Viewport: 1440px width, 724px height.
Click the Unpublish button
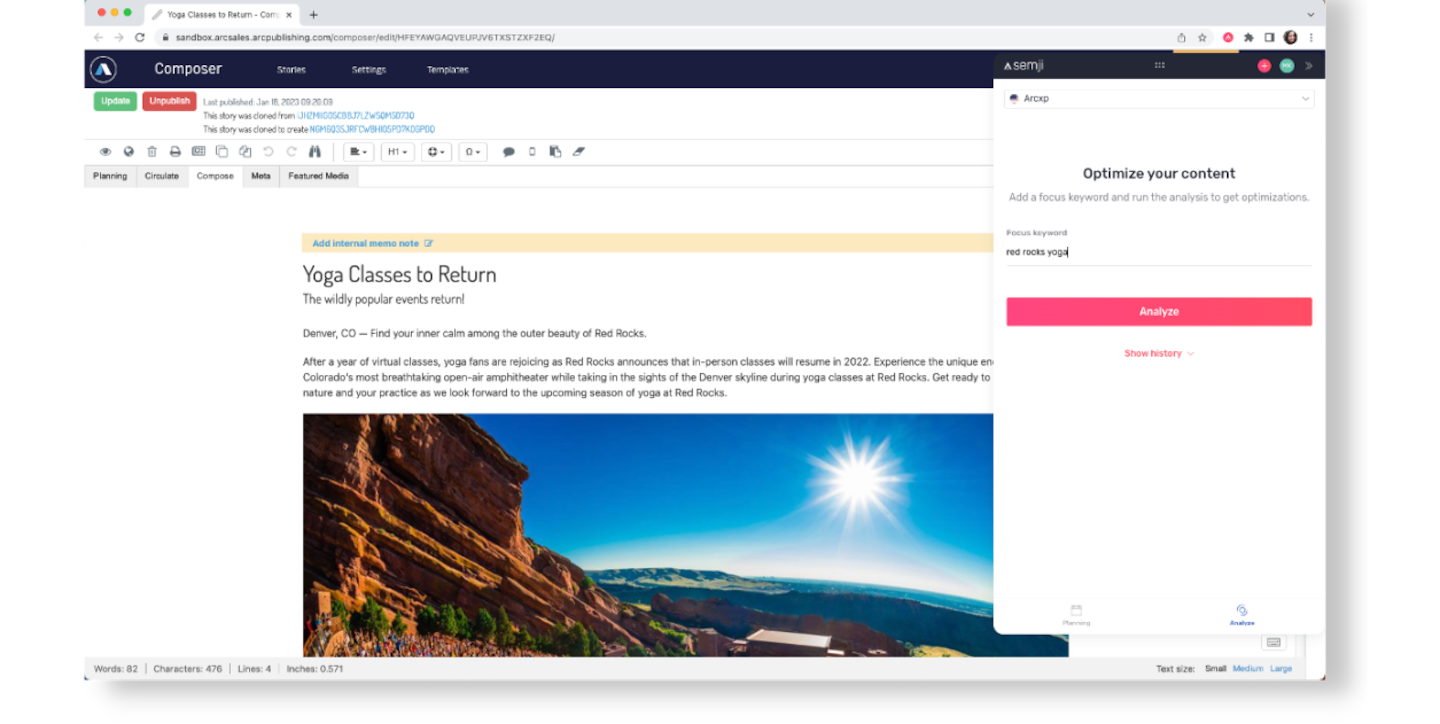click(x=169, y=100)
